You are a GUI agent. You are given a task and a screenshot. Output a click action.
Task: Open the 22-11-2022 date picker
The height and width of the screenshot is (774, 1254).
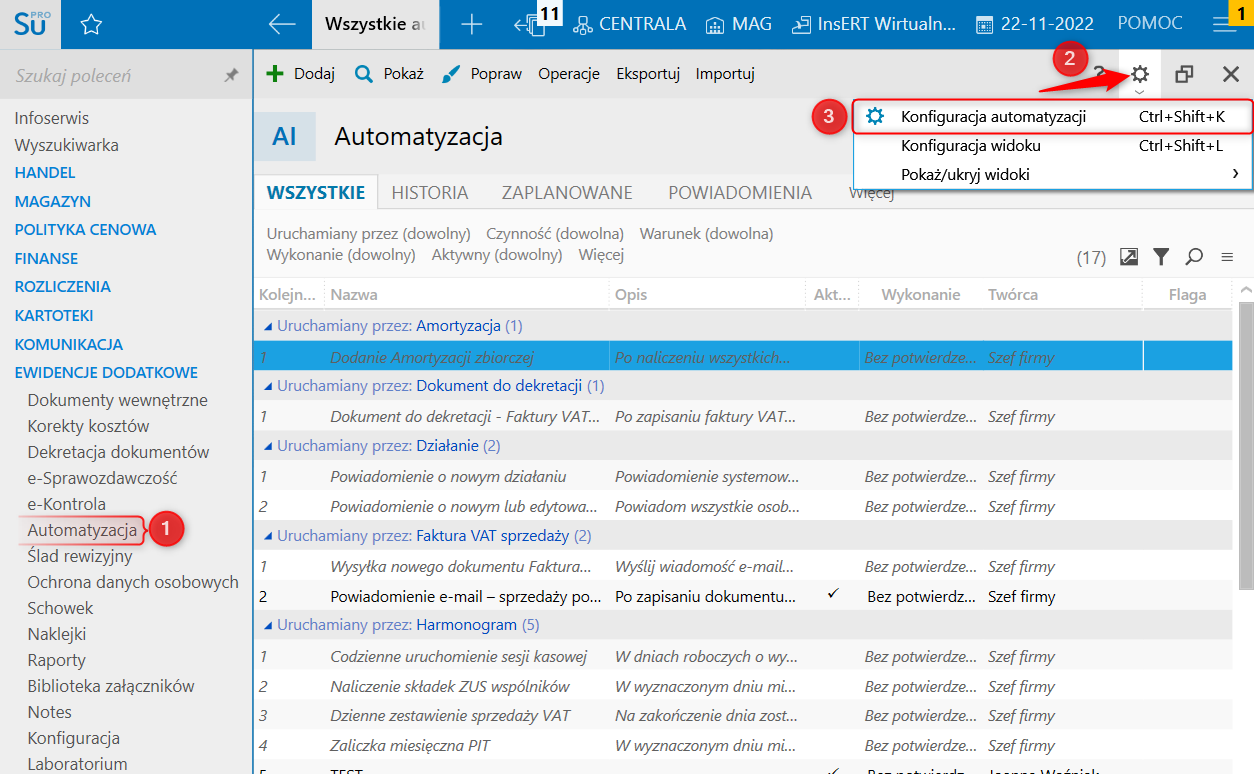click(x=1034, y=24)
